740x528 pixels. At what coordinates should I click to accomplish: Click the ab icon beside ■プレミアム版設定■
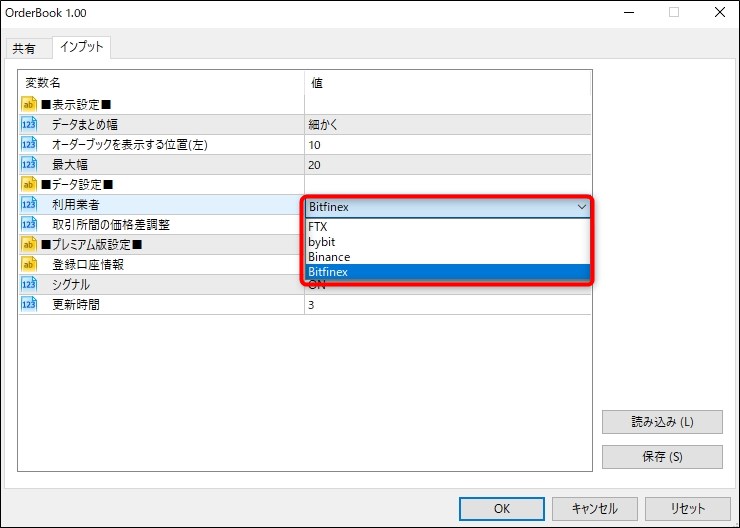pos(29,244)
